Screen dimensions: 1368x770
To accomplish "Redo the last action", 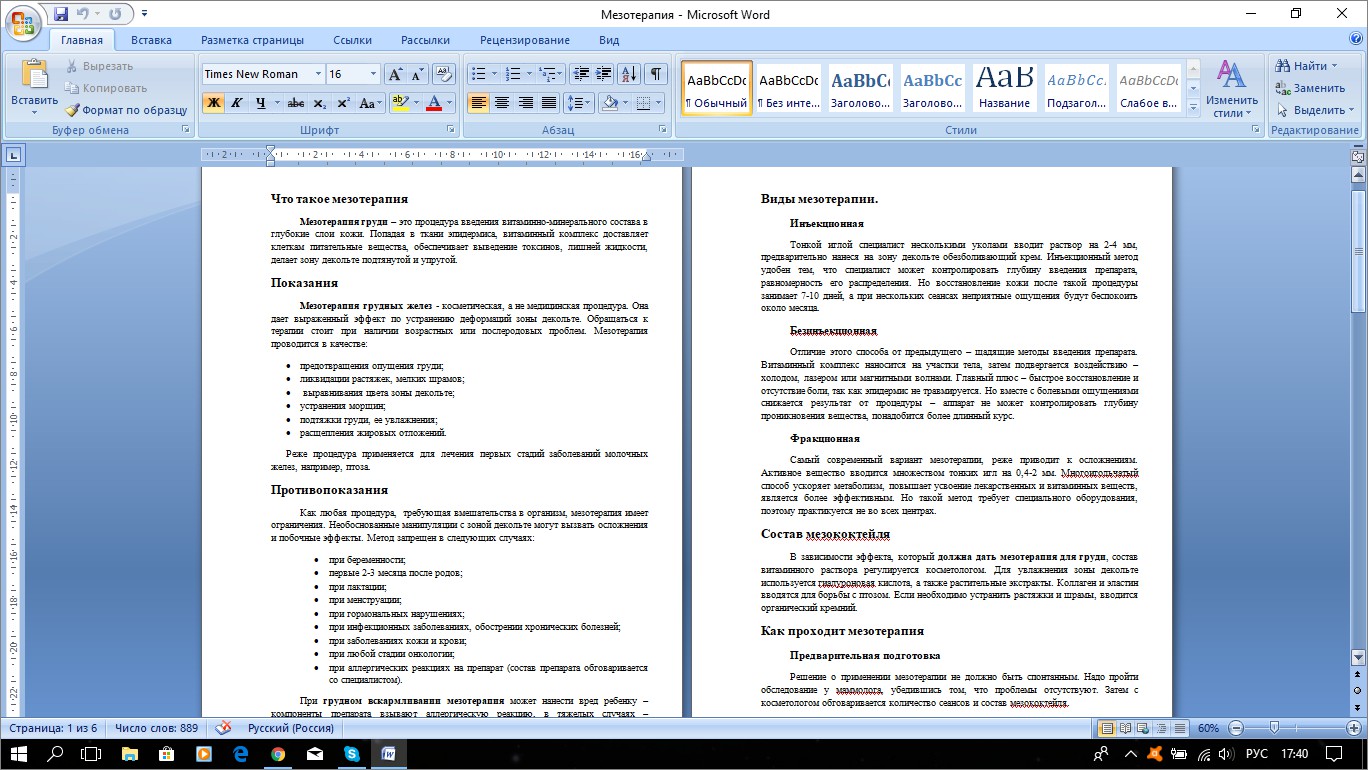I will tap(115, 15).
